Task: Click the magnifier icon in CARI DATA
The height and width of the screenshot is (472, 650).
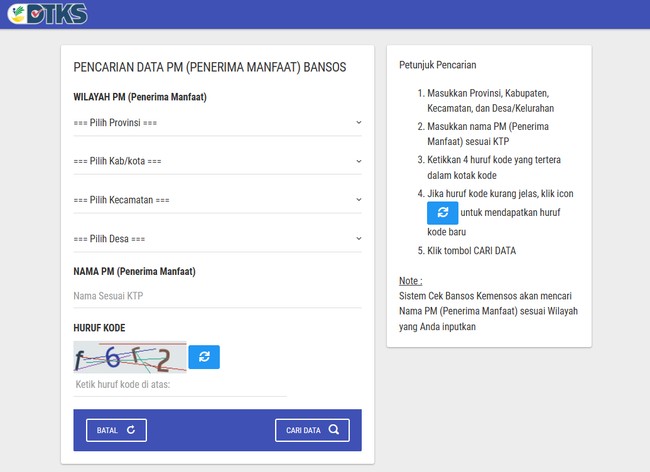Action: click(333, 430)
